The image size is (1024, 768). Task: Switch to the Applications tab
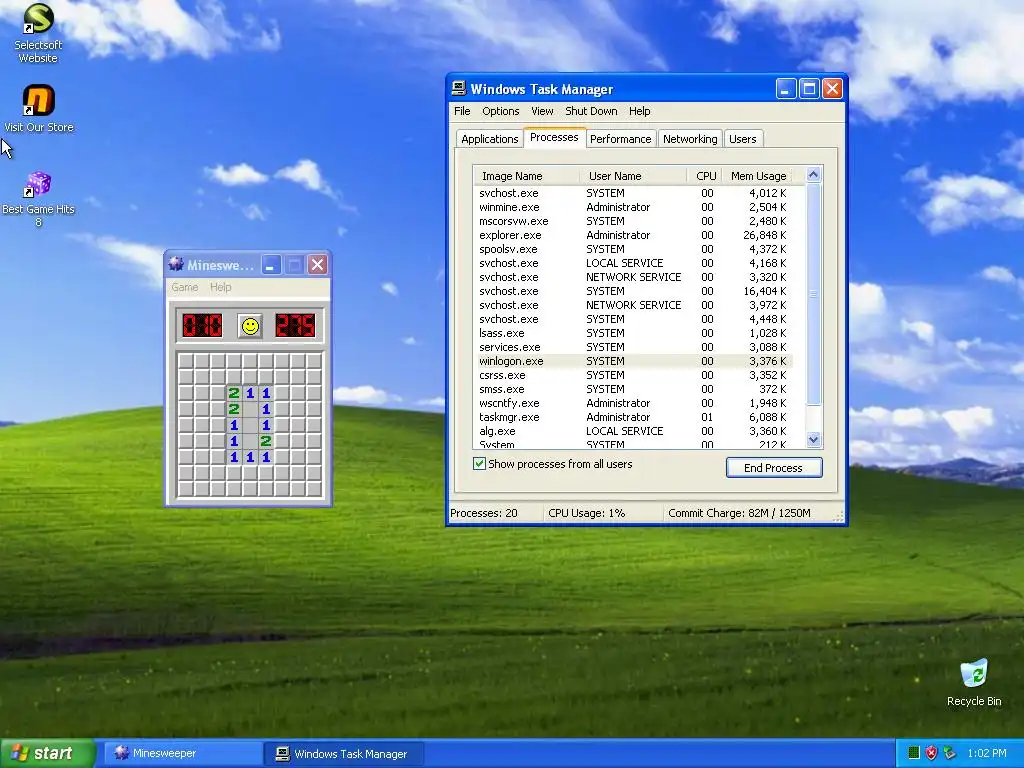coord(489,138)
